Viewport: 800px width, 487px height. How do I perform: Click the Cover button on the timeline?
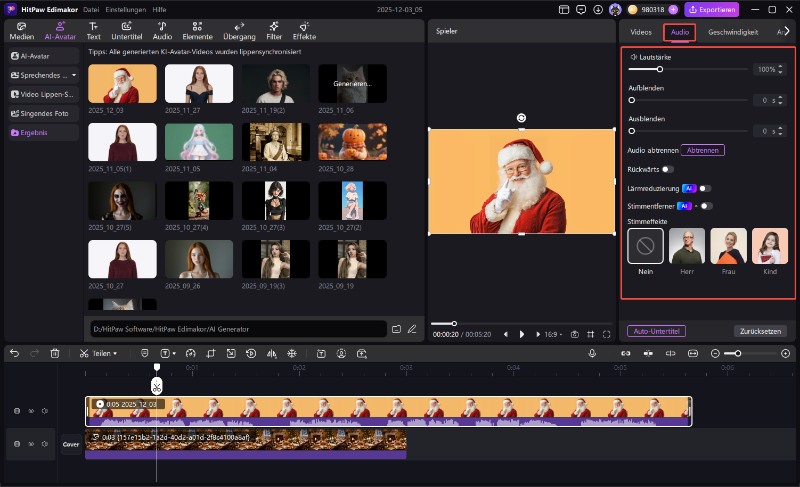pyautogui.click(x=71, y=445)
